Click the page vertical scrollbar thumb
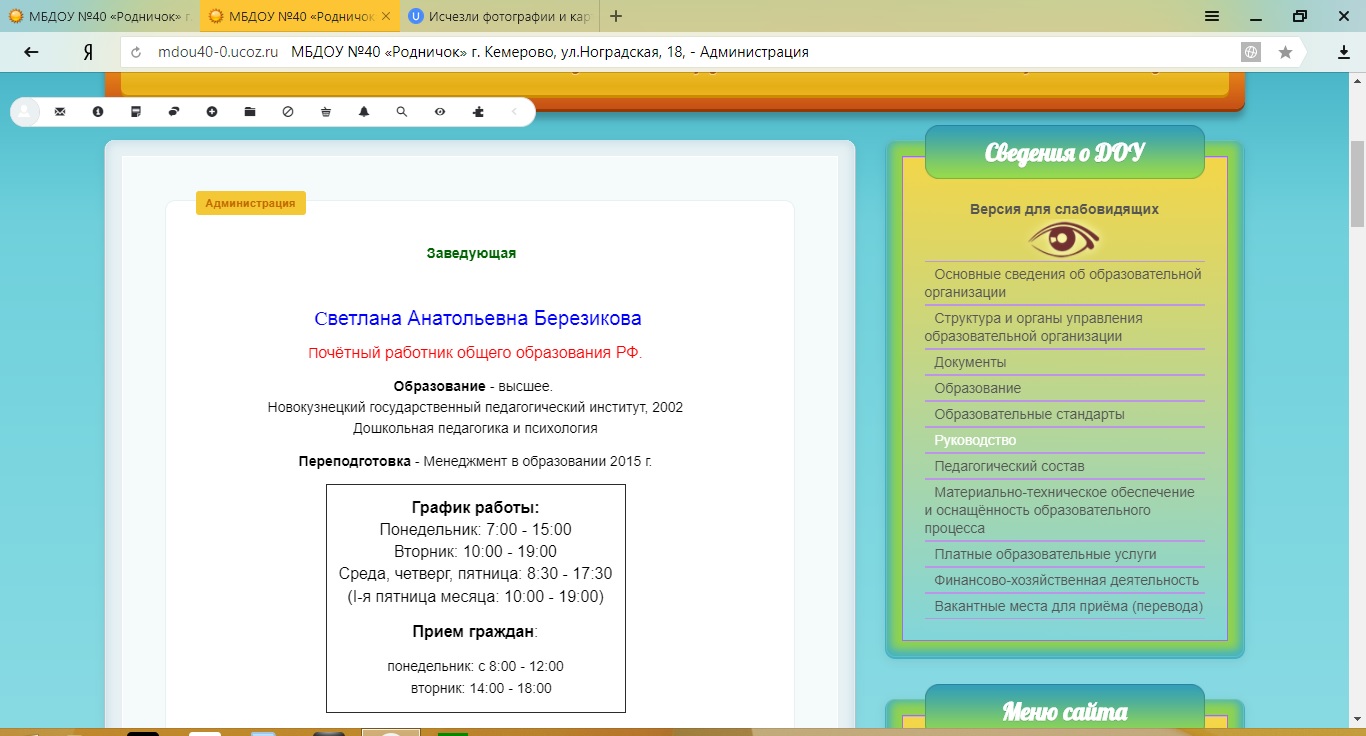The height and width of the screenshot is (736, 1366). click(x=1358, y=184)
